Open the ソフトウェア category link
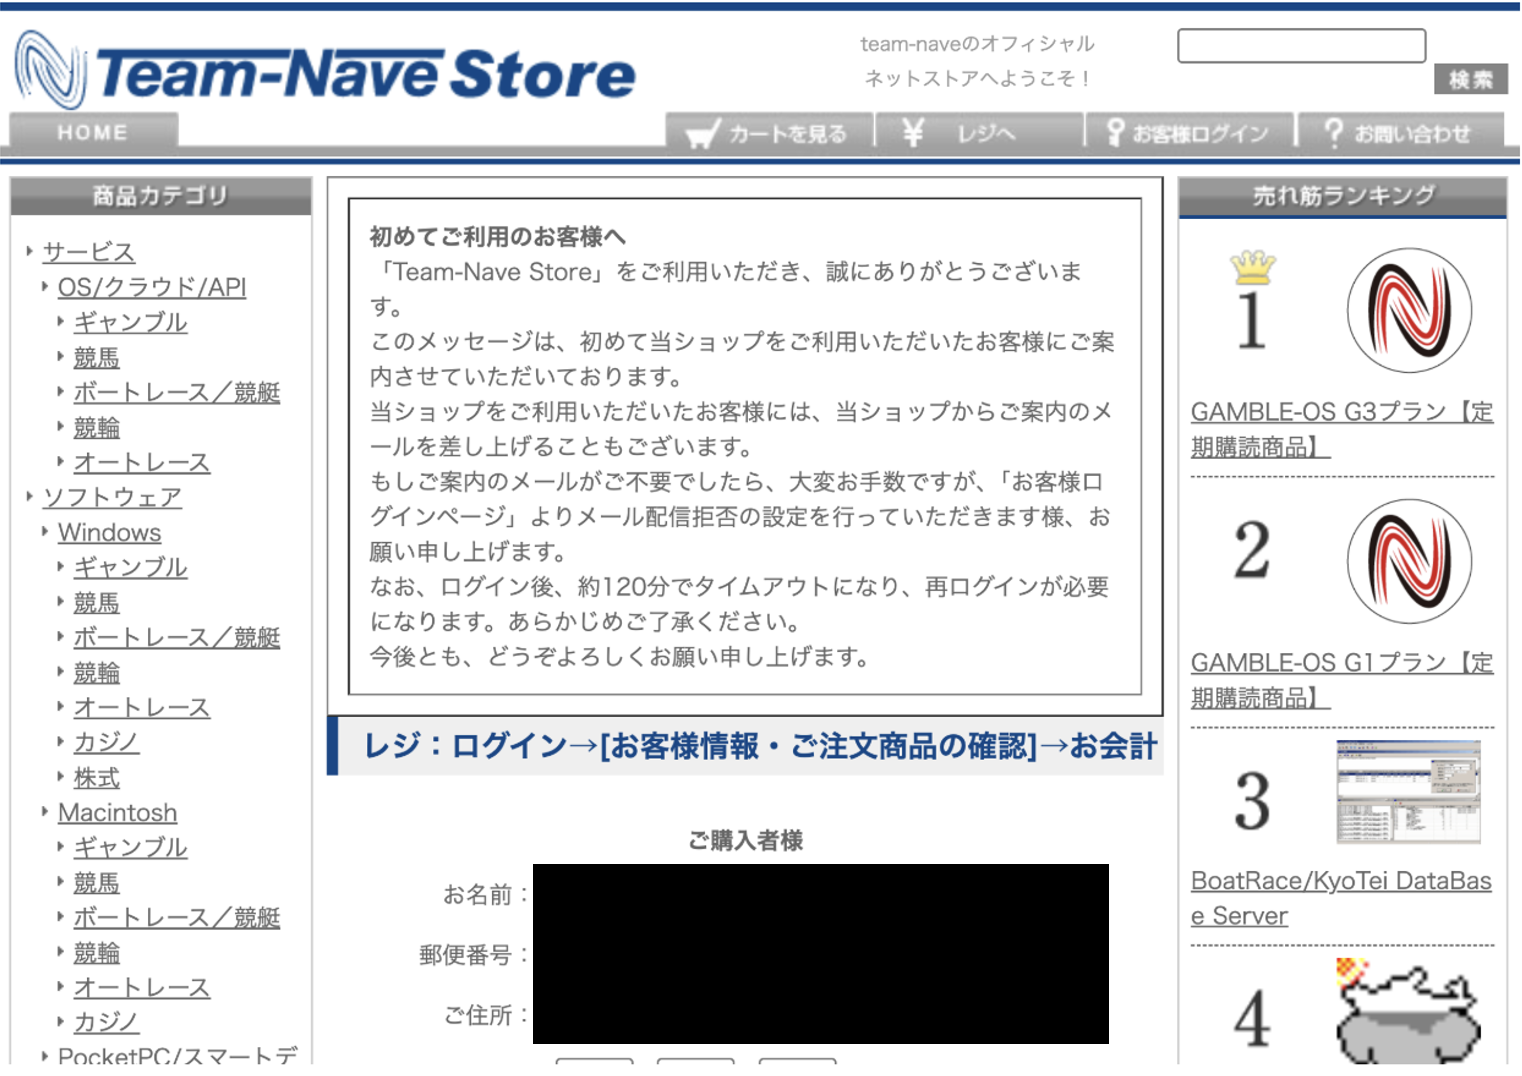The height and width of the screenshot is (1076, 1522). 112,497
